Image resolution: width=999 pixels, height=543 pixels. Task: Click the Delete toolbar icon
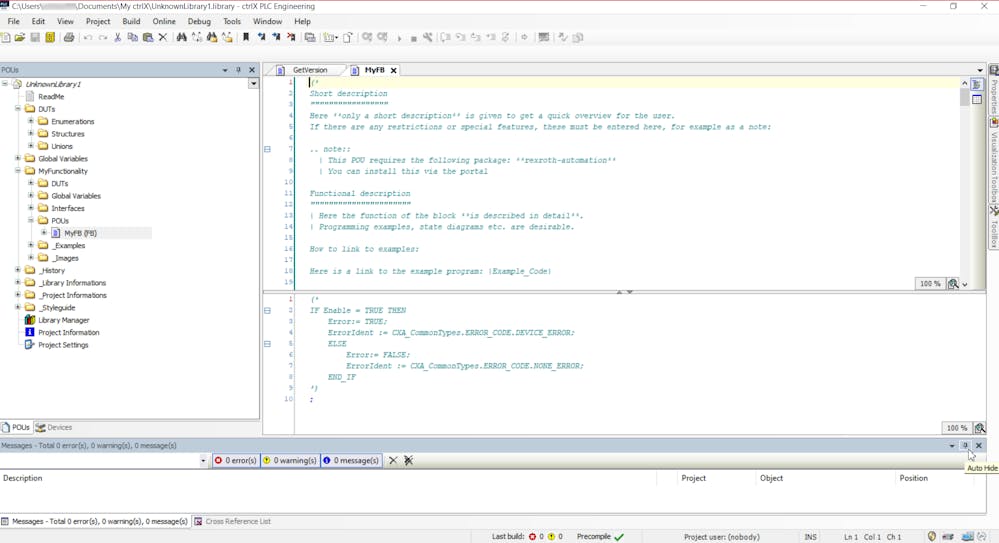[x=163, y=38]
